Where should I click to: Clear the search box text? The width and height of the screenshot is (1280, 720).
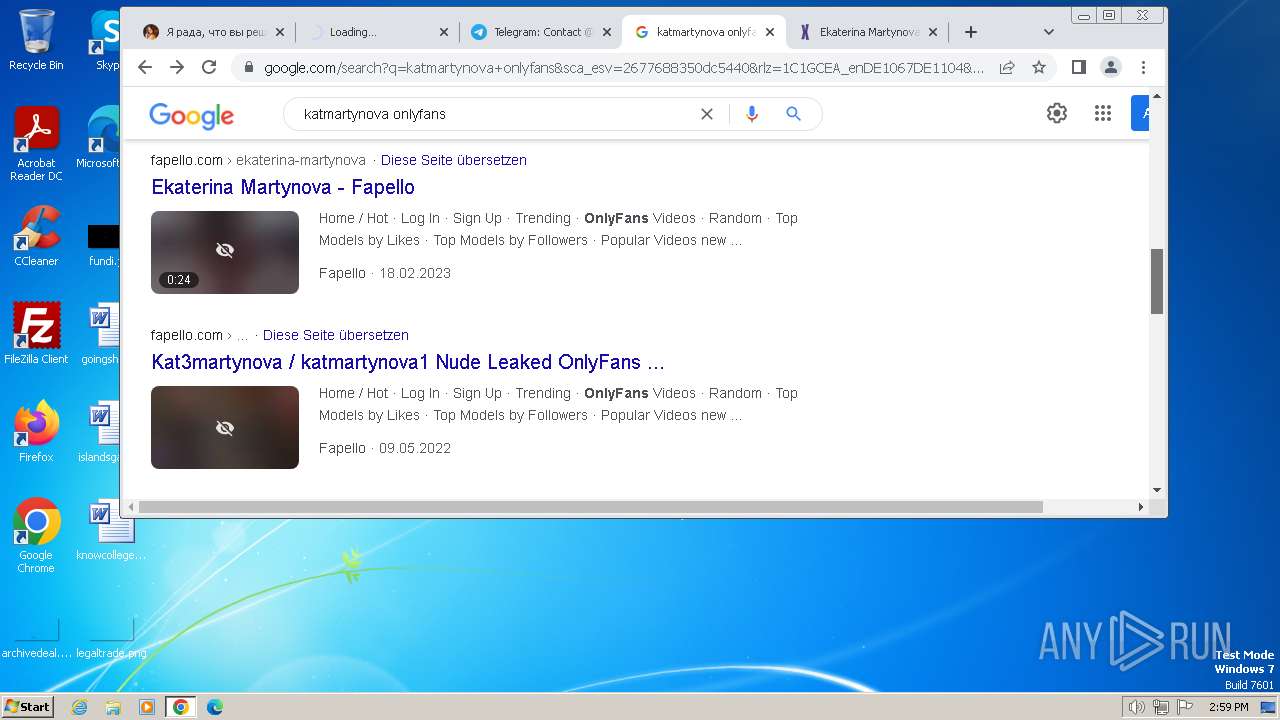click(707, 114)
